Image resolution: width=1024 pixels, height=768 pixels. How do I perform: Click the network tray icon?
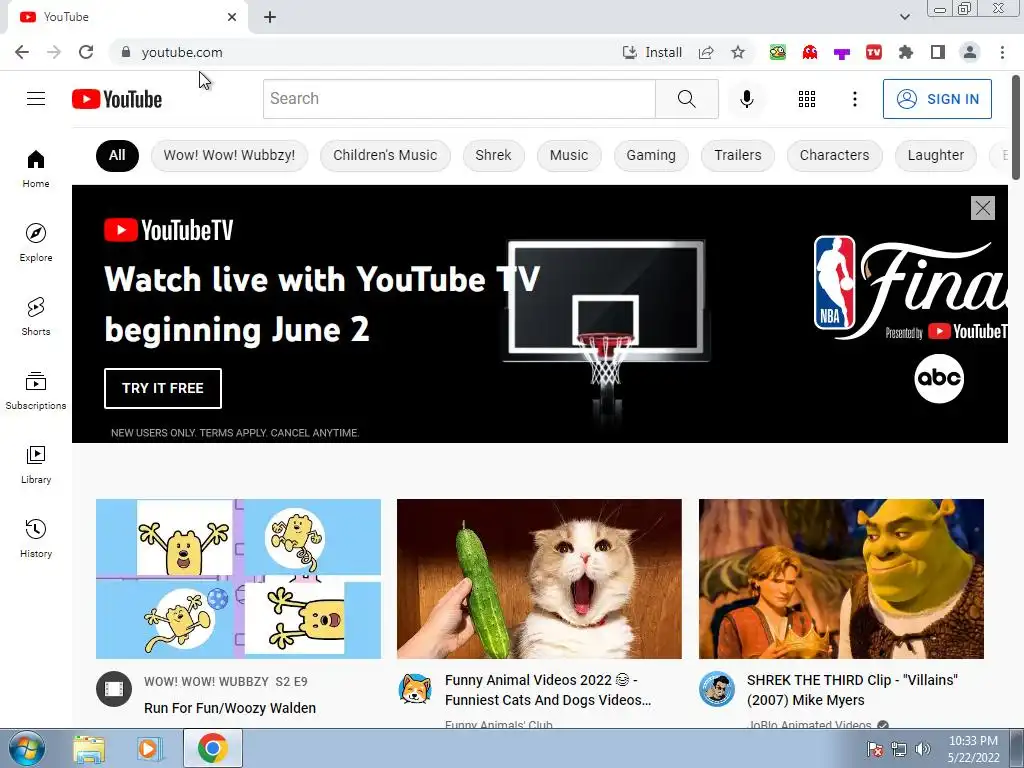899,749
